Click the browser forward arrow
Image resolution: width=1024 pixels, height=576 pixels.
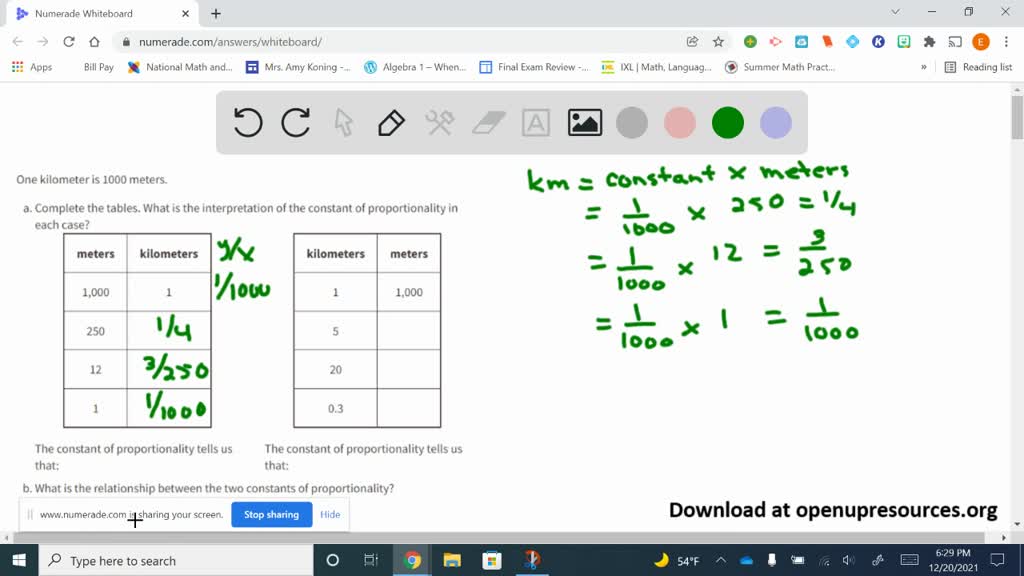[x=43, y=42]
